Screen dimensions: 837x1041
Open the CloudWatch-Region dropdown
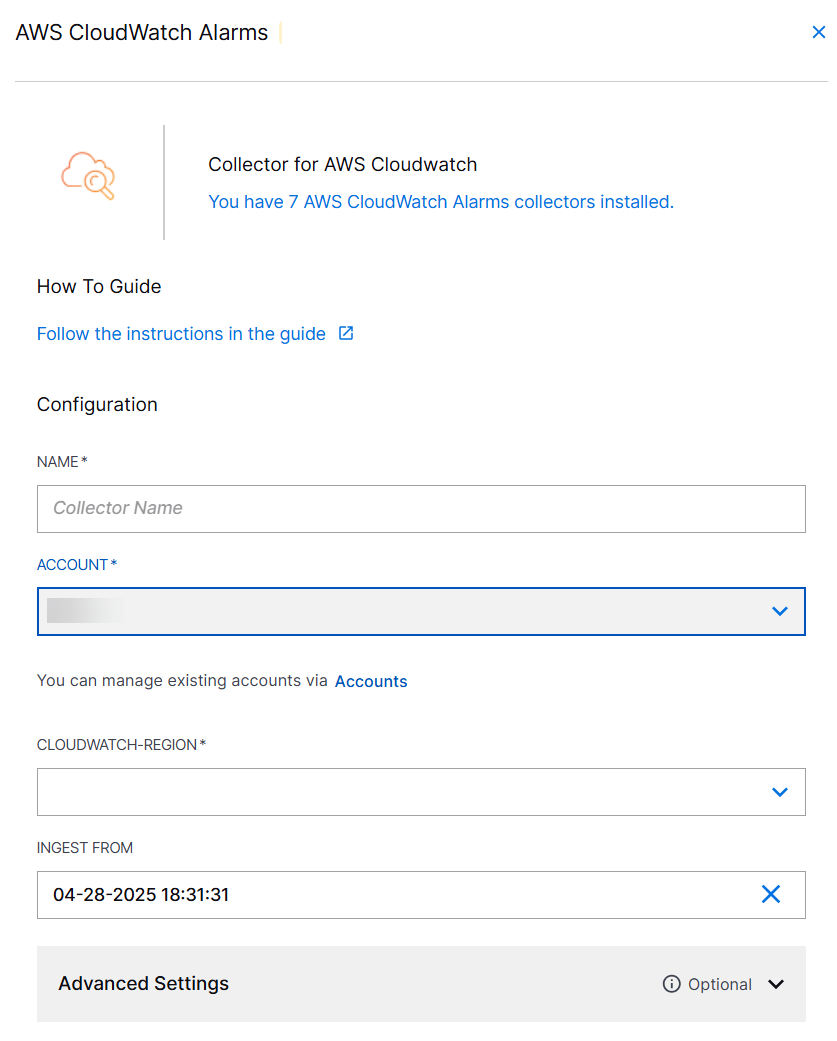click(x=421, y=792)
